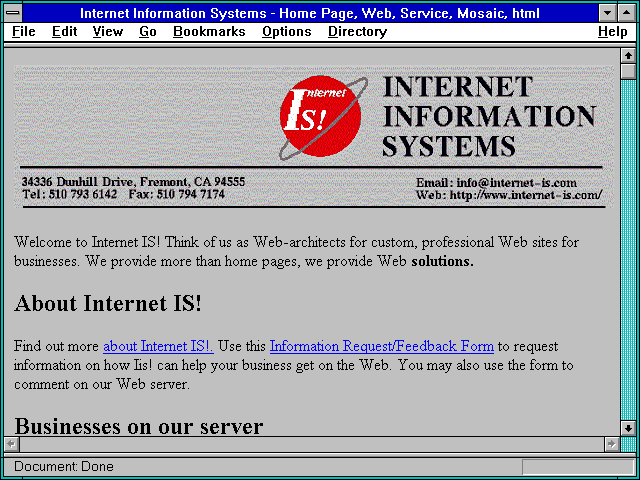
Task: Open the Directory menu
Action: click(x=358, y=32)
